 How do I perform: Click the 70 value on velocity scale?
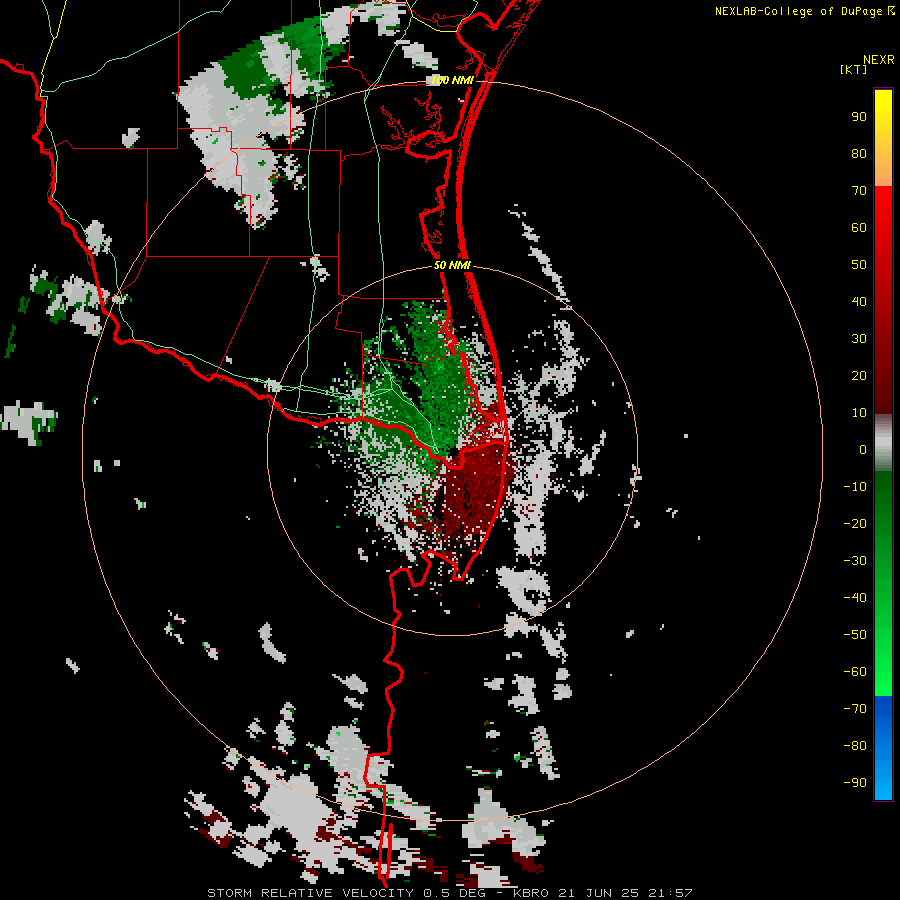859,191
